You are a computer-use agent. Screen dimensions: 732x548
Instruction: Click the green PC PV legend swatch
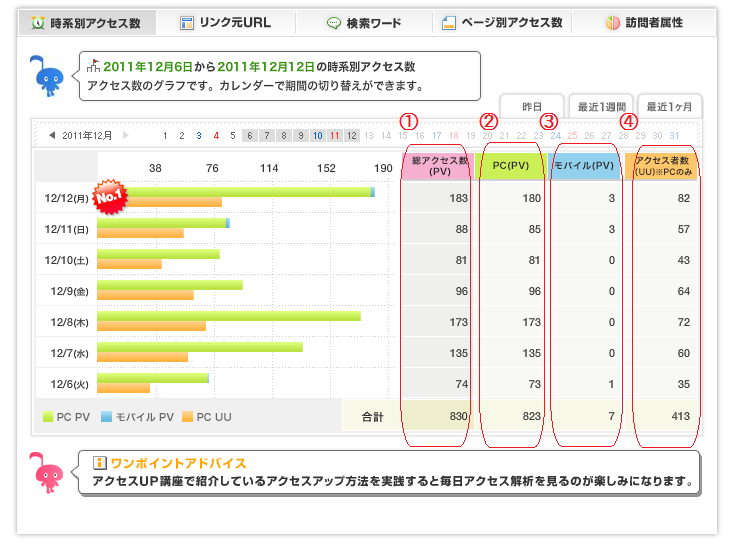(x=48, y=417)
